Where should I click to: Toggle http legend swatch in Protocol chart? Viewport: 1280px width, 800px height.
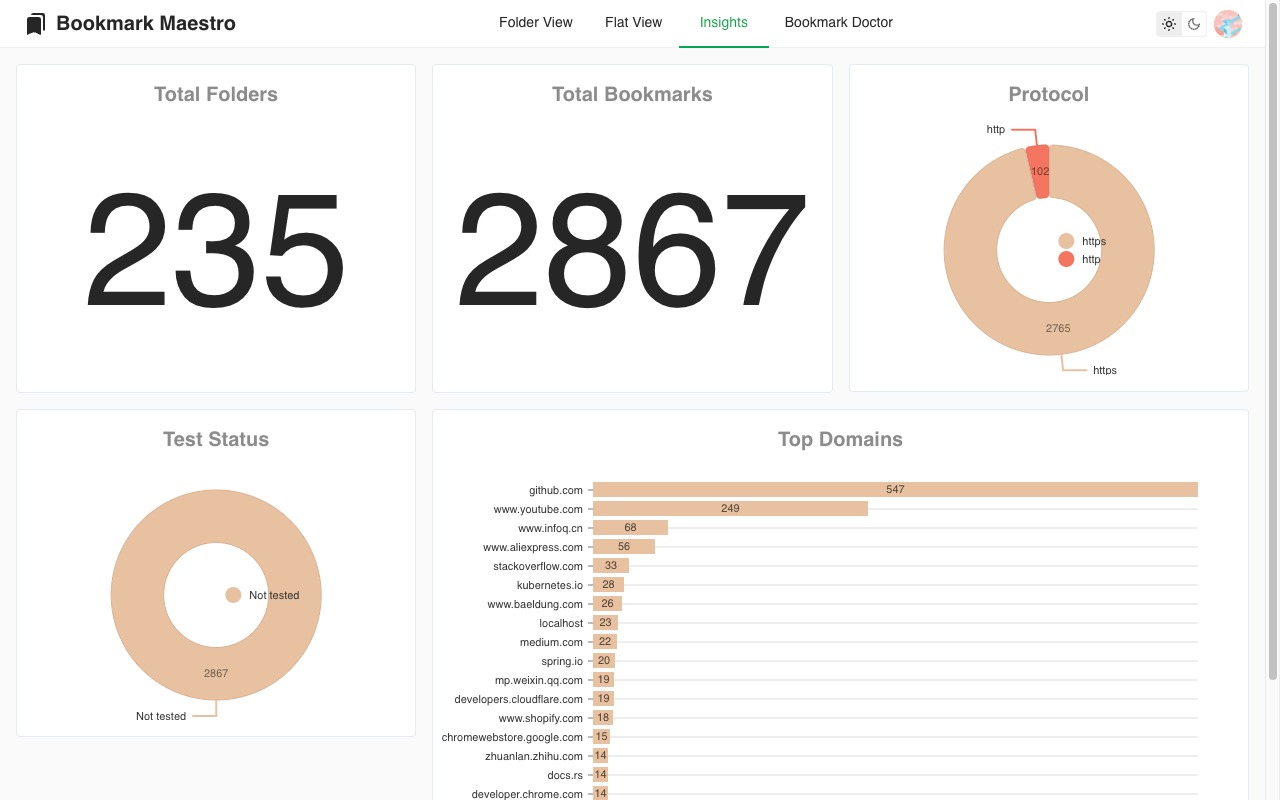pos(1066,259)
